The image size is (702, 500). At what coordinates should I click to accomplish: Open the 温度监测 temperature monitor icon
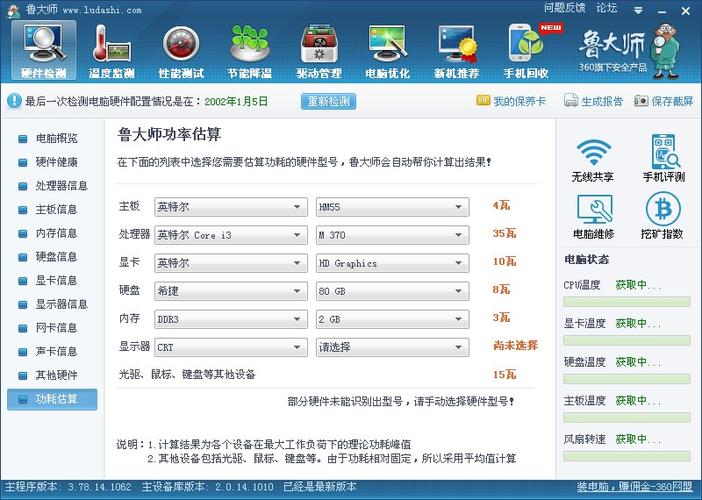pos(111,51)
